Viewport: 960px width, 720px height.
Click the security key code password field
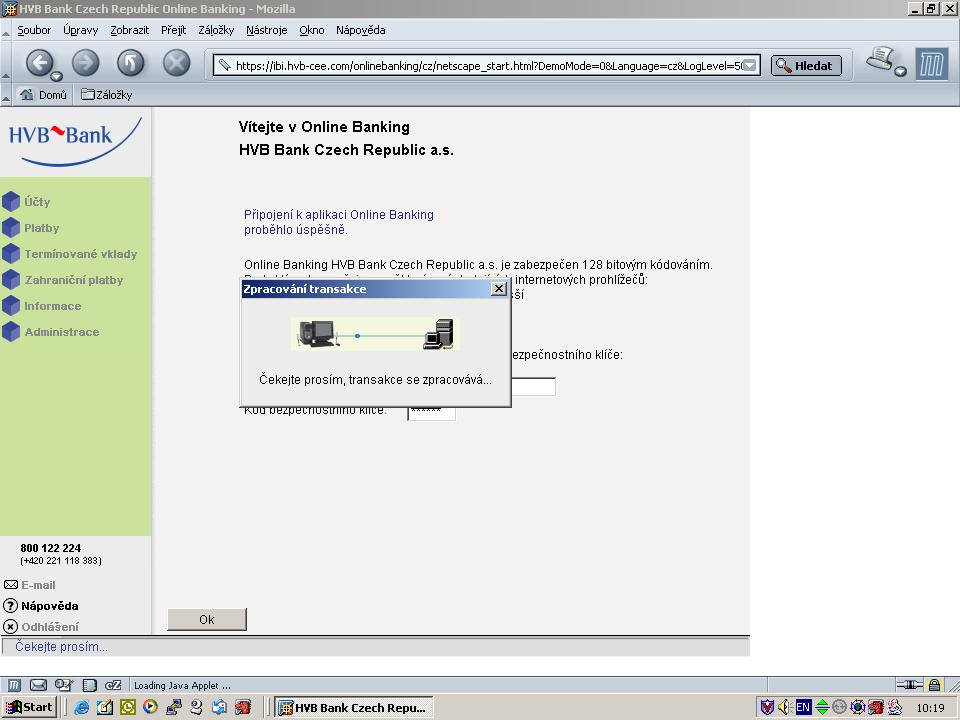(432, 413)
